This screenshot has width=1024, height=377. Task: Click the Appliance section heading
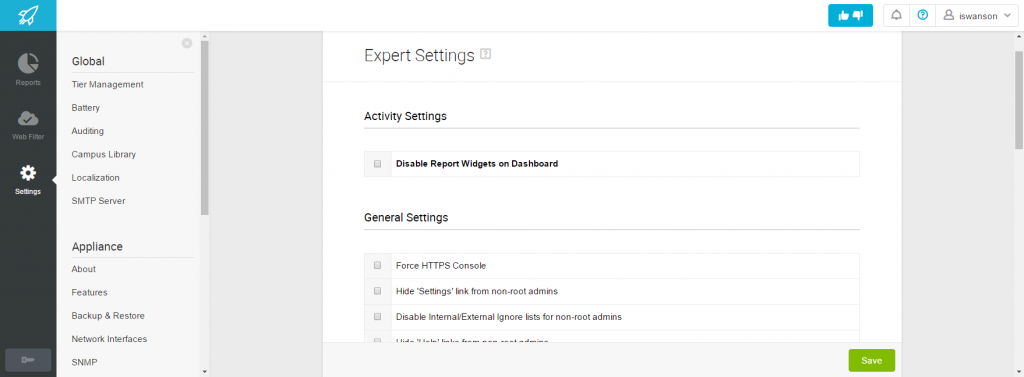click(97, 246)
